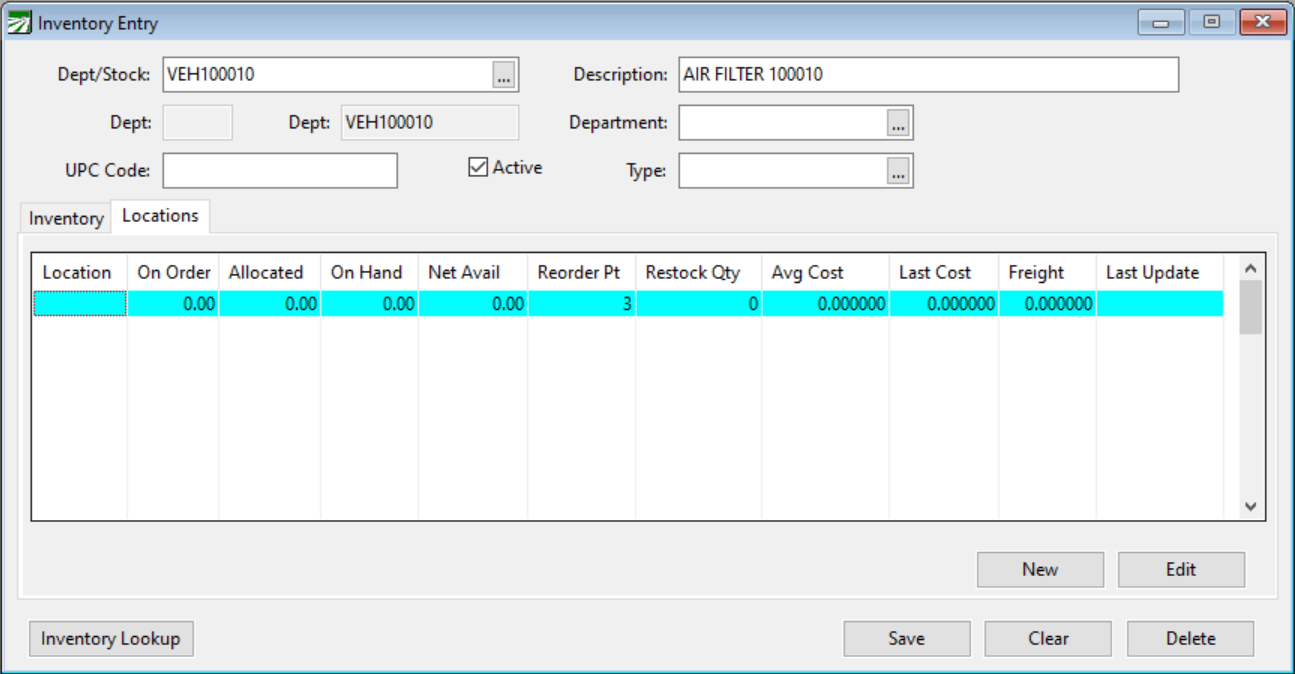The width and height of the screenshot is (1295, 674).
Task: Click the Inventory Entry app icon
Action: [x=19, y=23]
